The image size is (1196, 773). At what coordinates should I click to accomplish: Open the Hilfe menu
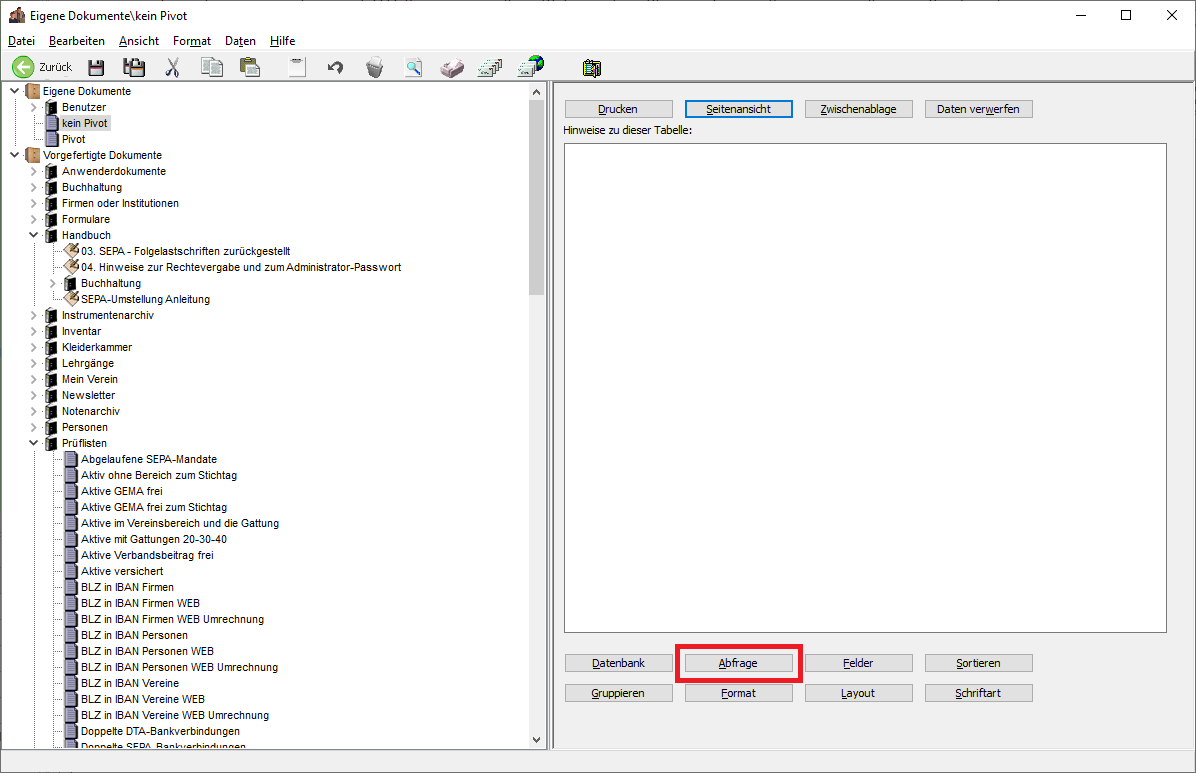tap(282, 41)
